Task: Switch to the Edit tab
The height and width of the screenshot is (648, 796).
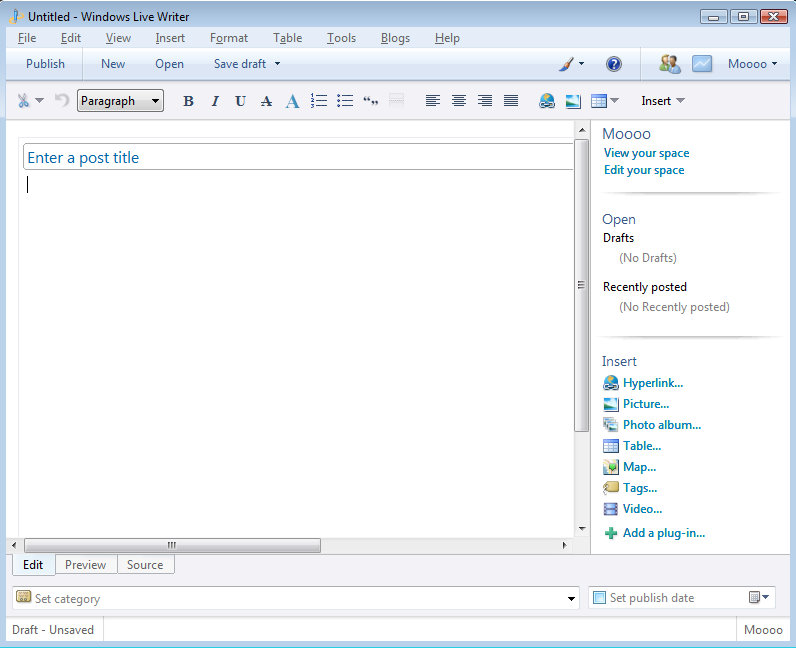Action: click(x=33, y=565)
